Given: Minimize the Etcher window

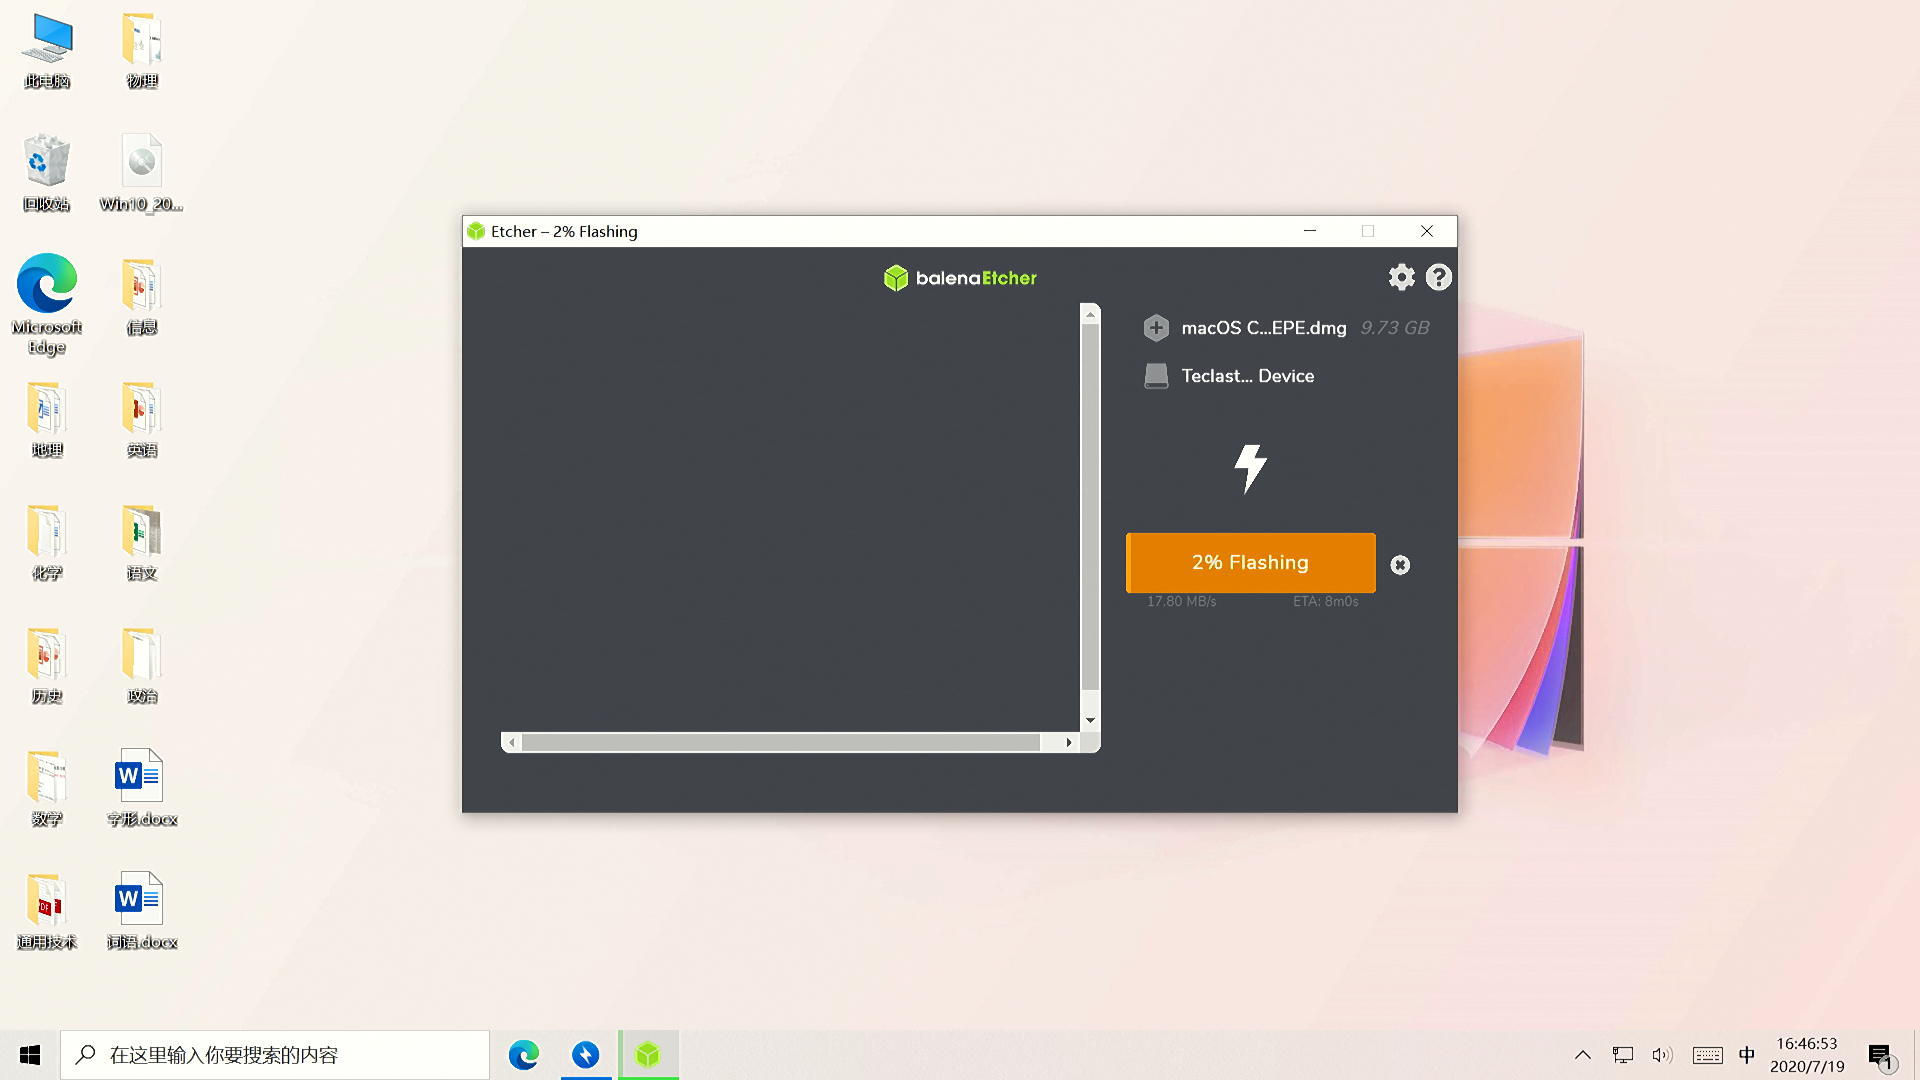Looking at the screenshot, I should click(x=1310, y=231).
